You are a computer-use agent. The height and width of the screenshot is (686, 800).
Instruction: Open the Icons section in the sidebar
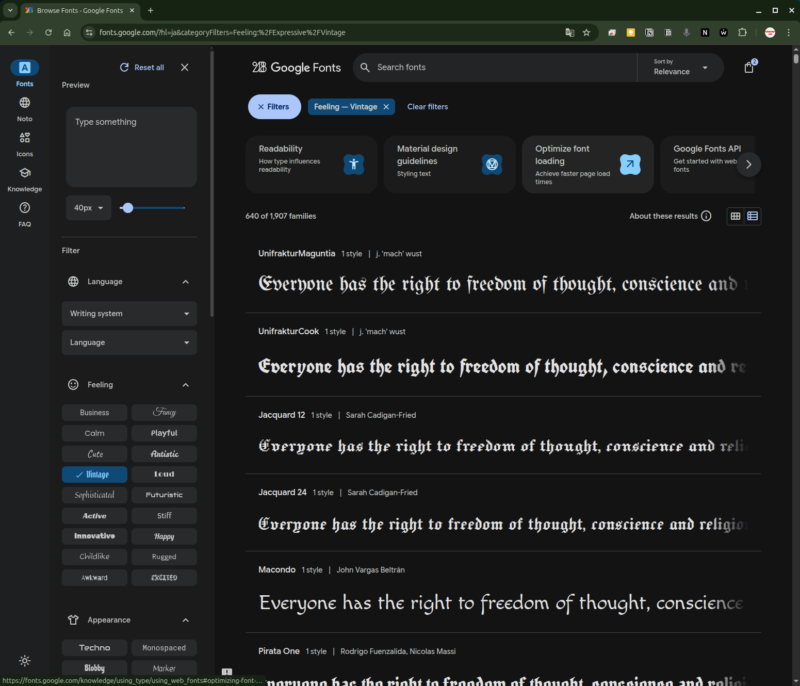[x=24, y=138]
